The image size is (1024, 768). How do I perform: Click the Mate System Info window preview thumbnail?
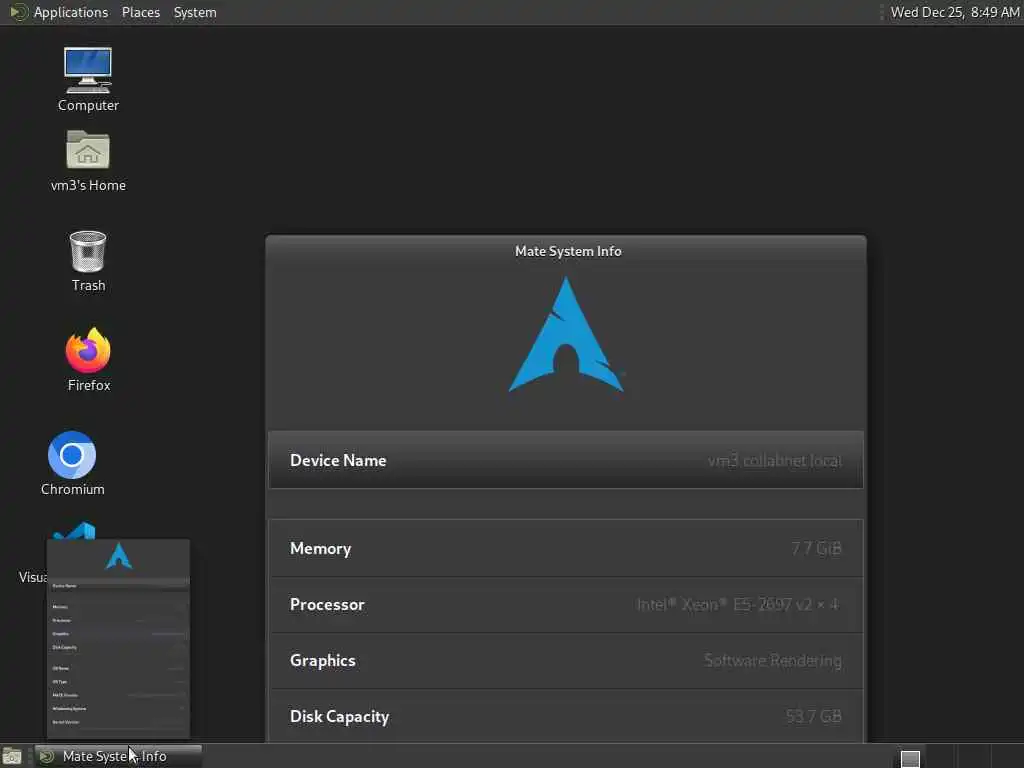coord(118,639)
